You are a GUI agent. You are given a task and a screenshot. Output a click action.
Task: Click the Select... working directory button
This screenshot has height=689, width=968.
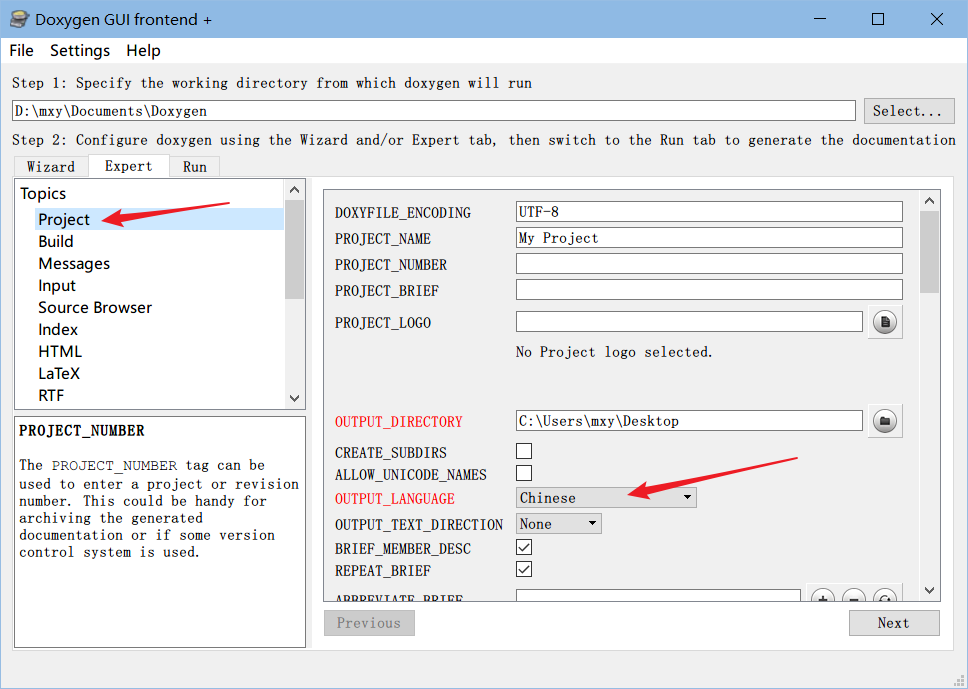point(908,111)
